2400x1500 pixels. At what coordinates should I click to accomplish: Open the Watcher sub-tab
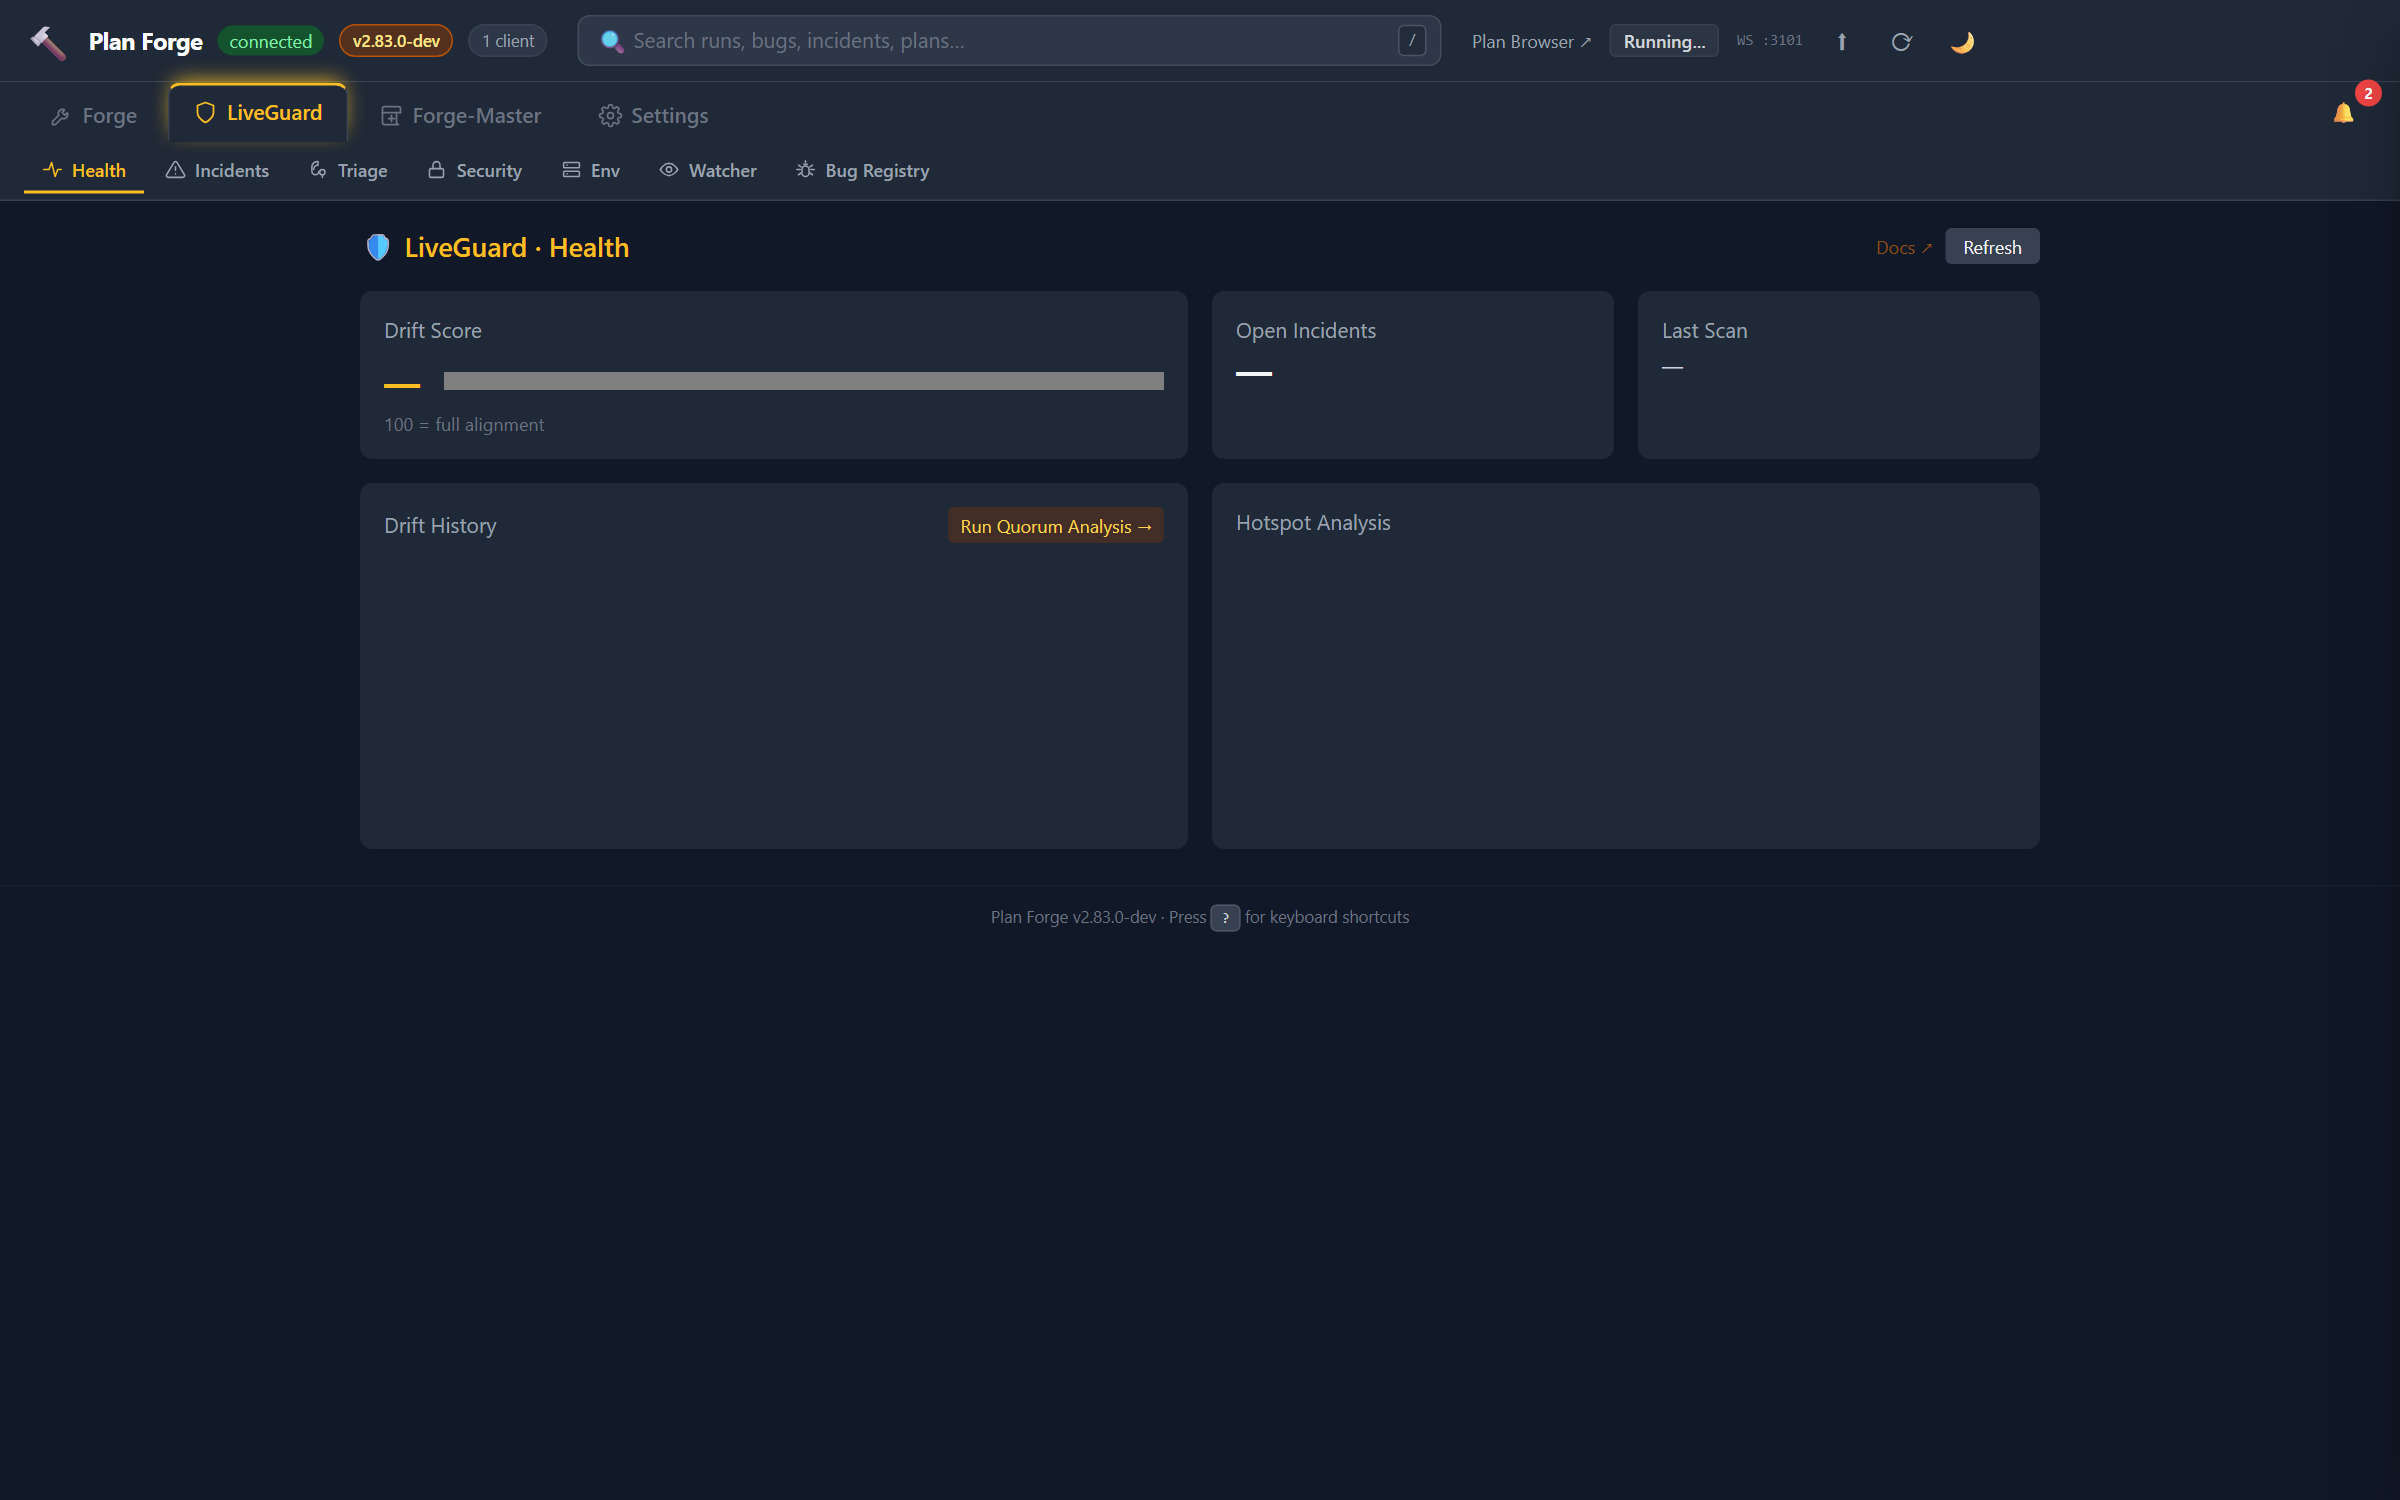coord(708,171)
